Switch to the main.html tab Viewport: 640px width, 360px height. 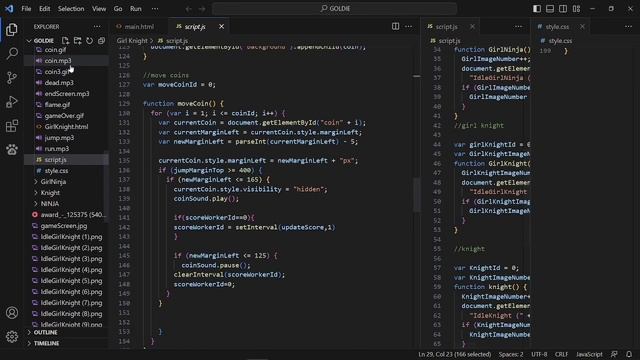(x=139, y=27)
